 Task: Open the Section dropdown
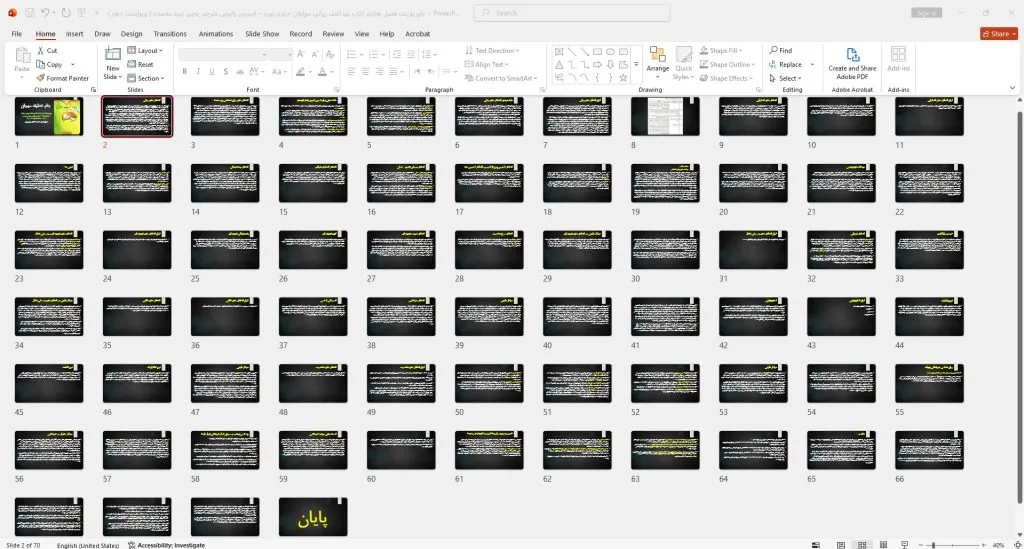click(x=146, y=78)
